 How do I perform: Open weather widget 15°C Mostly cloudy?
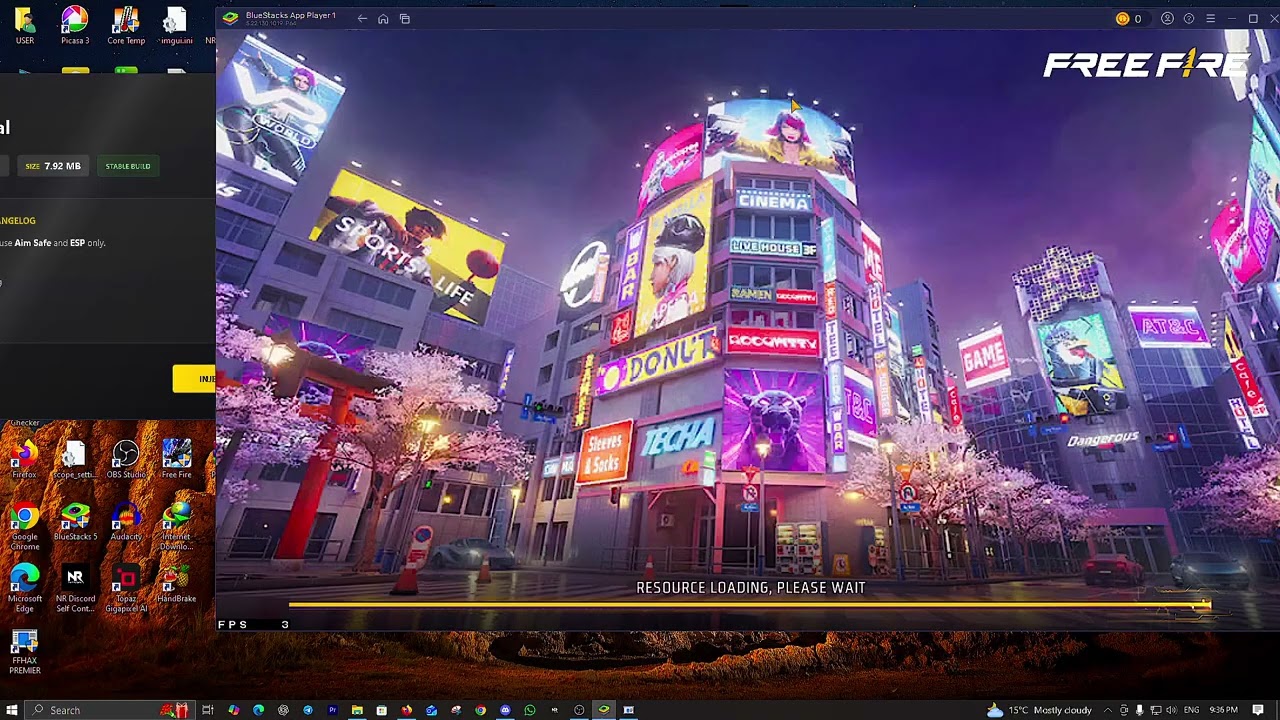1040,710
